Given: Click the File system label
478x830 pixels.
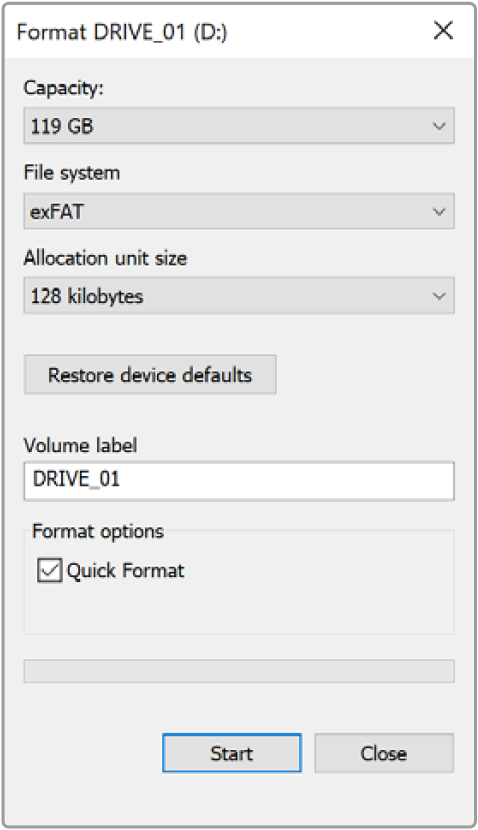Looking at the screenshot, I should pos(72,173).
